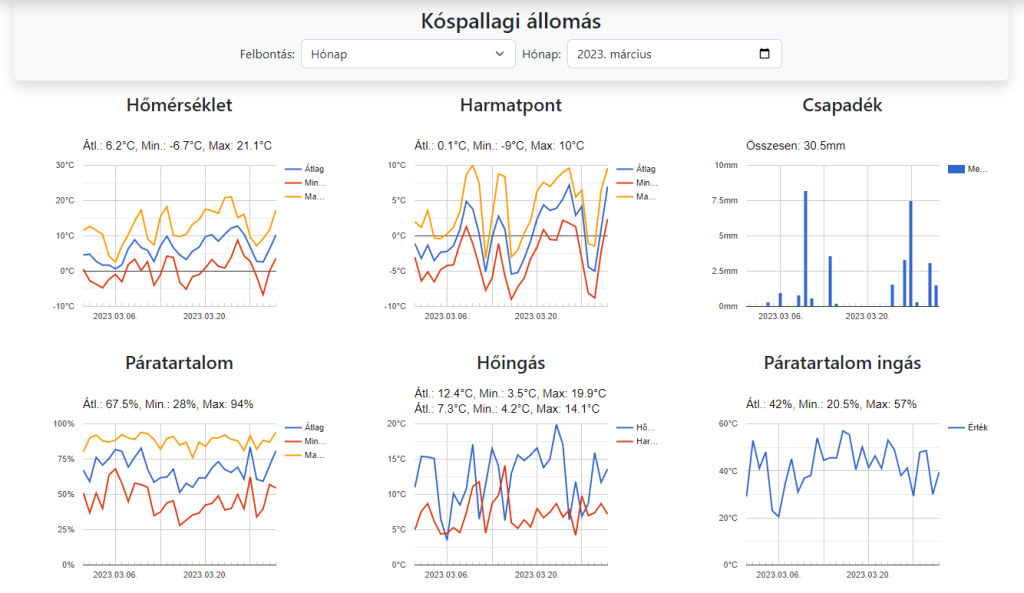Click the Összesen: 30.5mm summary text
Viewport: 1024px width, 593px height.
pyautogui.click(x=795, y=146)
